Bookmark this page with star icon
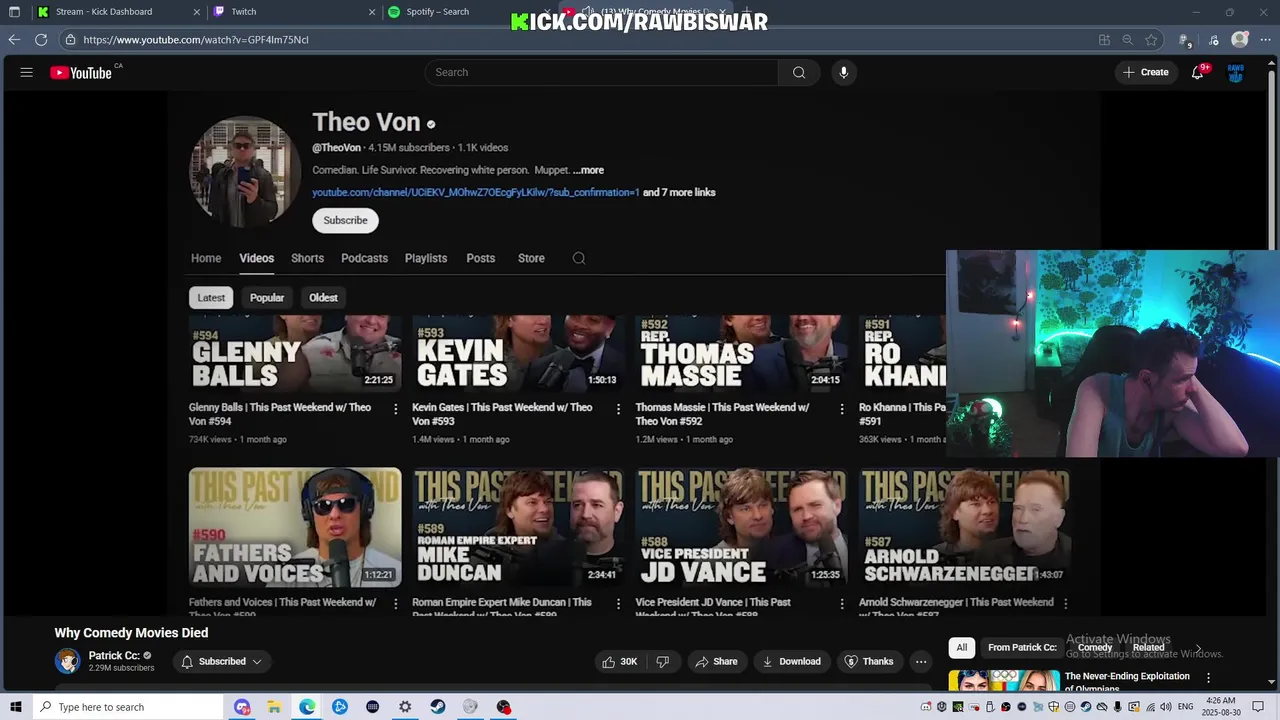The width and height of the screenshot is (1280, 720). (x=1152, y=40)
